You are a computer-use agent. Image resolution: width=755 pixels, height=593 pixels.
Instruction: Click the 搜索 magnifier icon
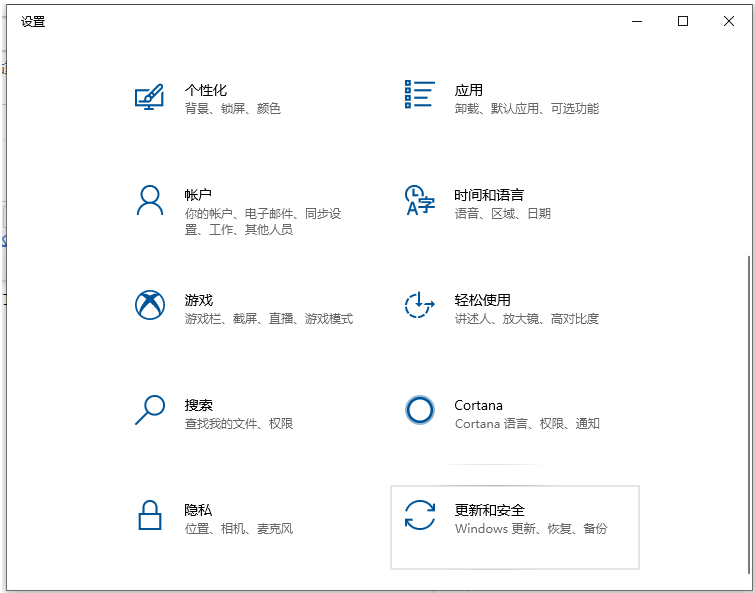150,410
